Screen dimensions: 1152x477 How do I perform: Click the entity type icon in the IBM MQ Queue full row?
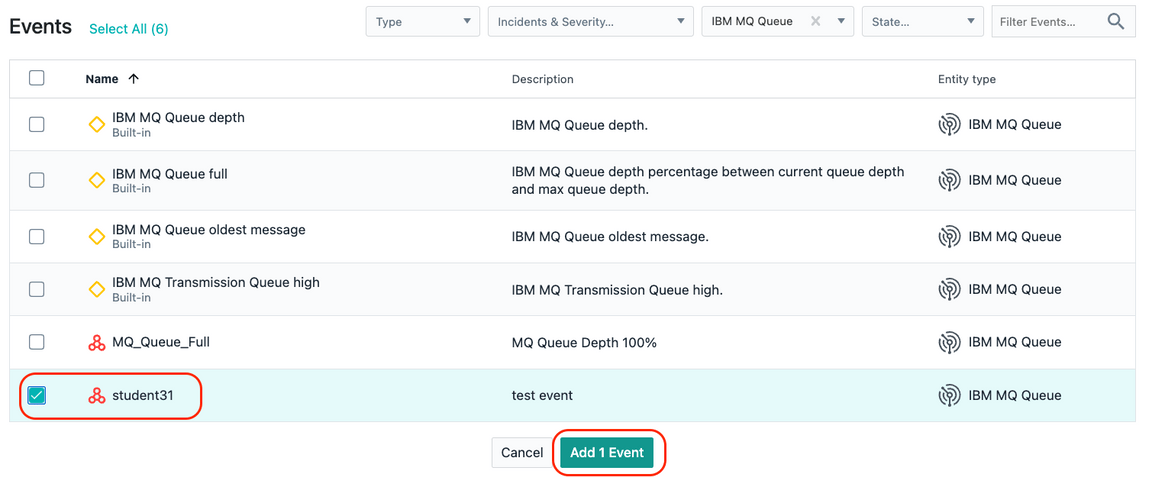click(949, 180)
